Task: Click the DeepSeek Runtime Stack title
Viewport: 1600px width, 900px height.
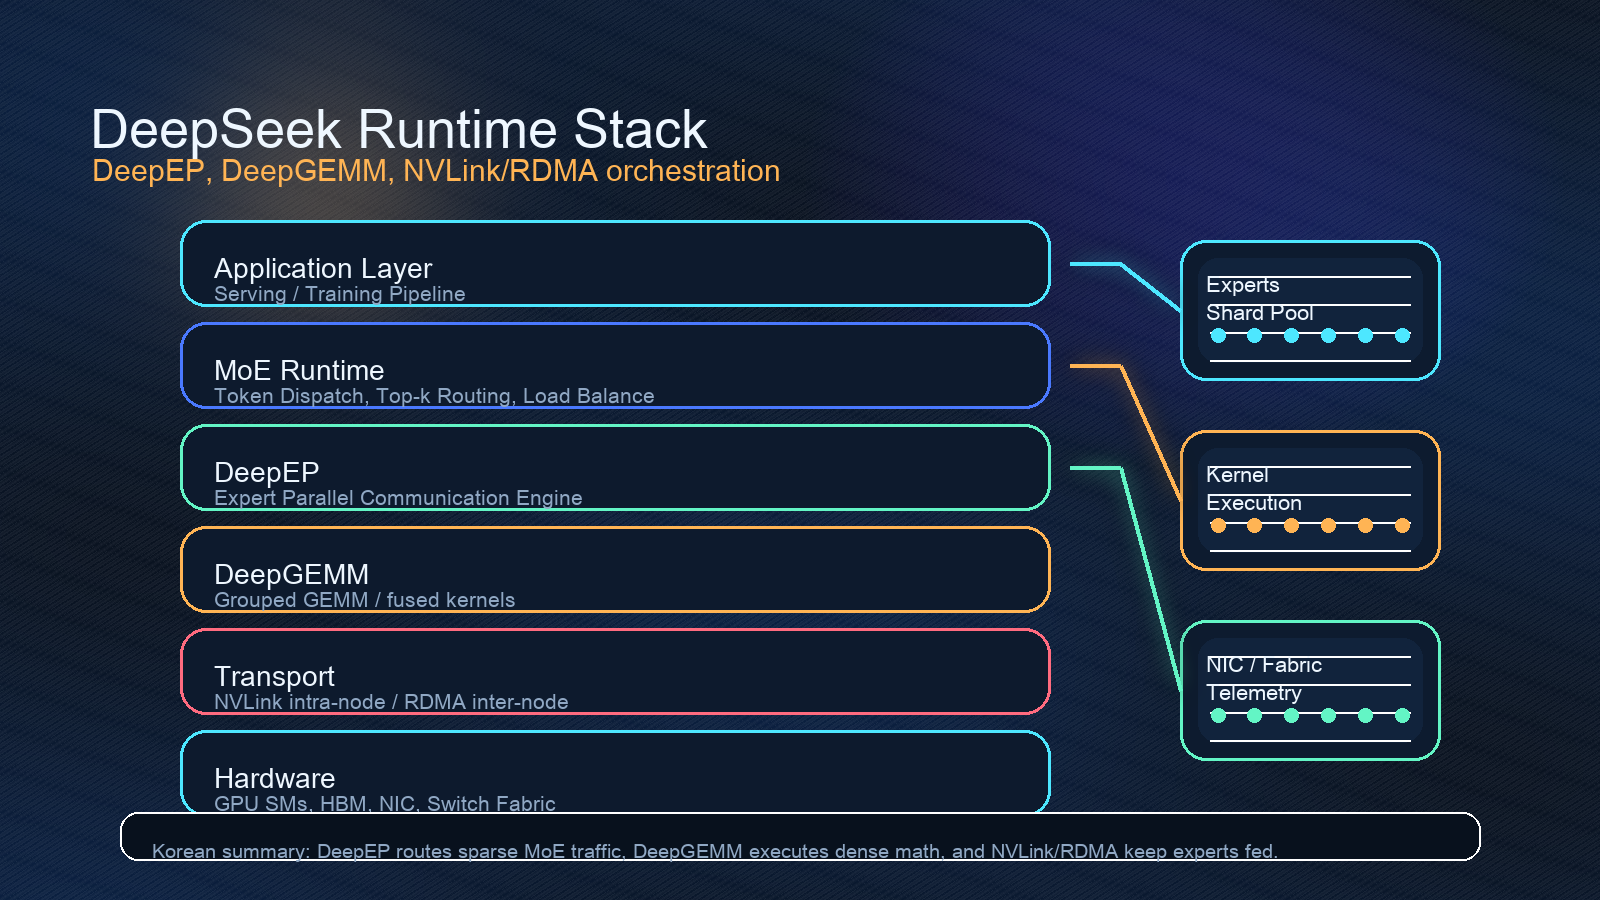Action: (398, 130)
